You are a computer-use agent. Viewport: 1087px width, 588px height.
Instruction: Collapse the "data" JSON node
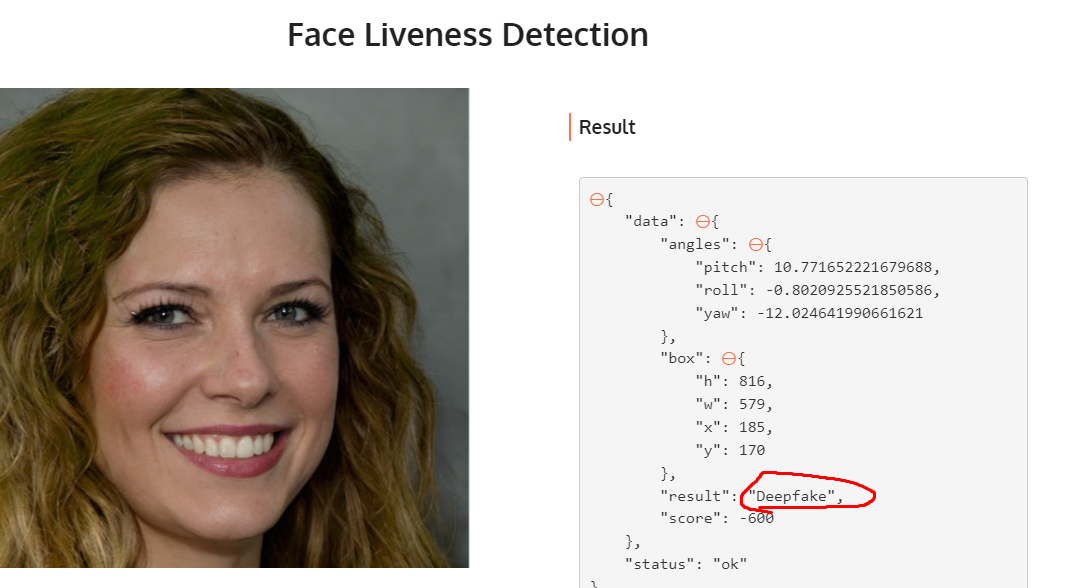click(x=702, y=222)
